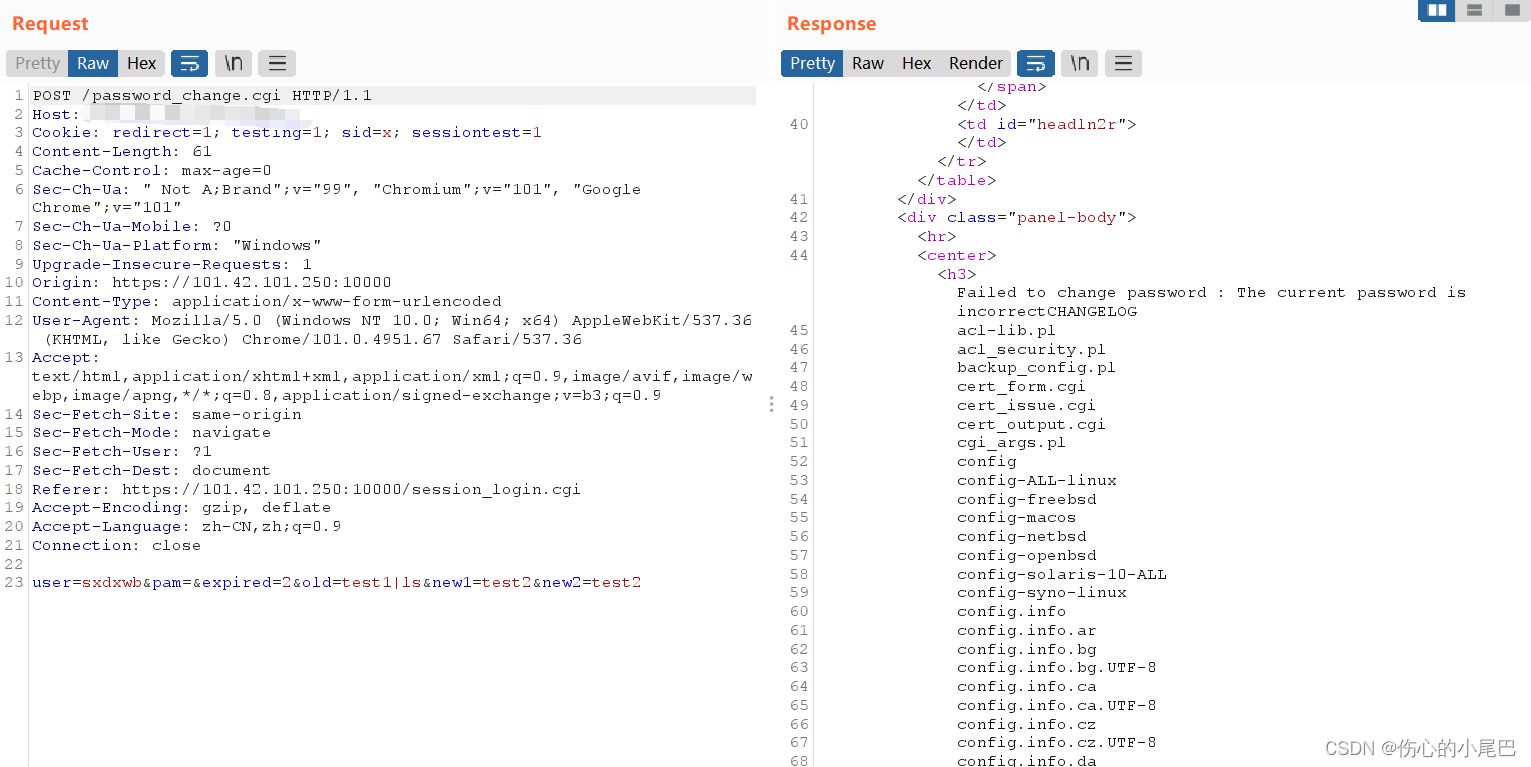Open hamburger options menu in Request panel
This screenshot has width=1531, height=767.
coord(277,63)
